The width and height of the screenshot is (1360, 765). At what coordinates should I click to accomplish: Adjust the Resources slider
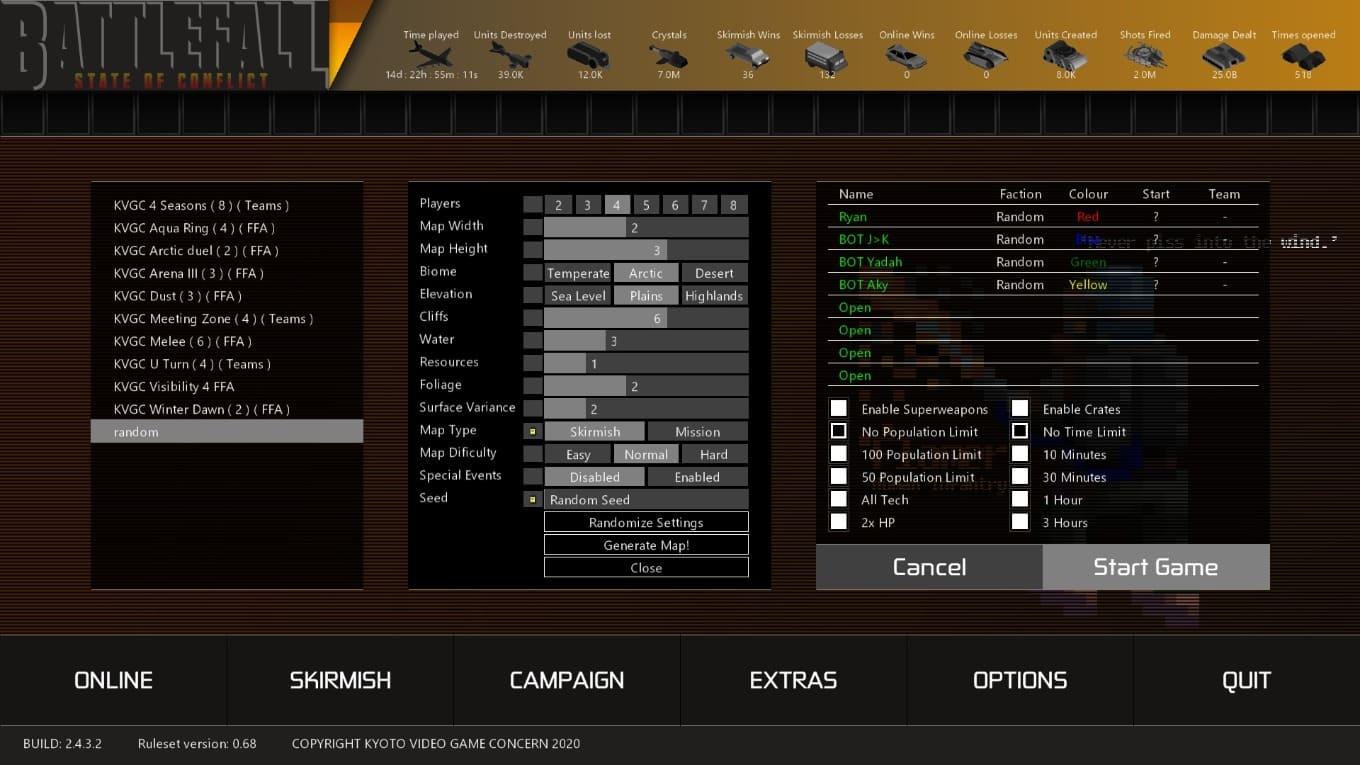pyautogui.click(x=646, y=363)
